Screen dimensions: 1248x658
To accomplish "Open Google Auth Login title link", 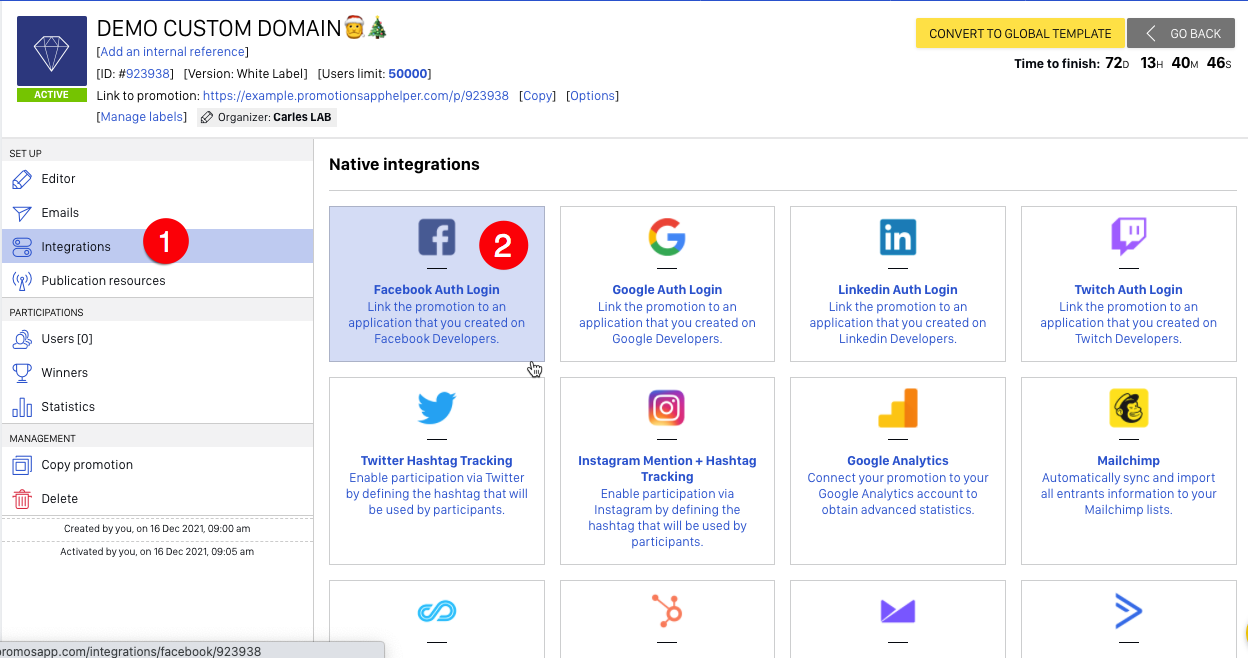I will coord(667,290).
